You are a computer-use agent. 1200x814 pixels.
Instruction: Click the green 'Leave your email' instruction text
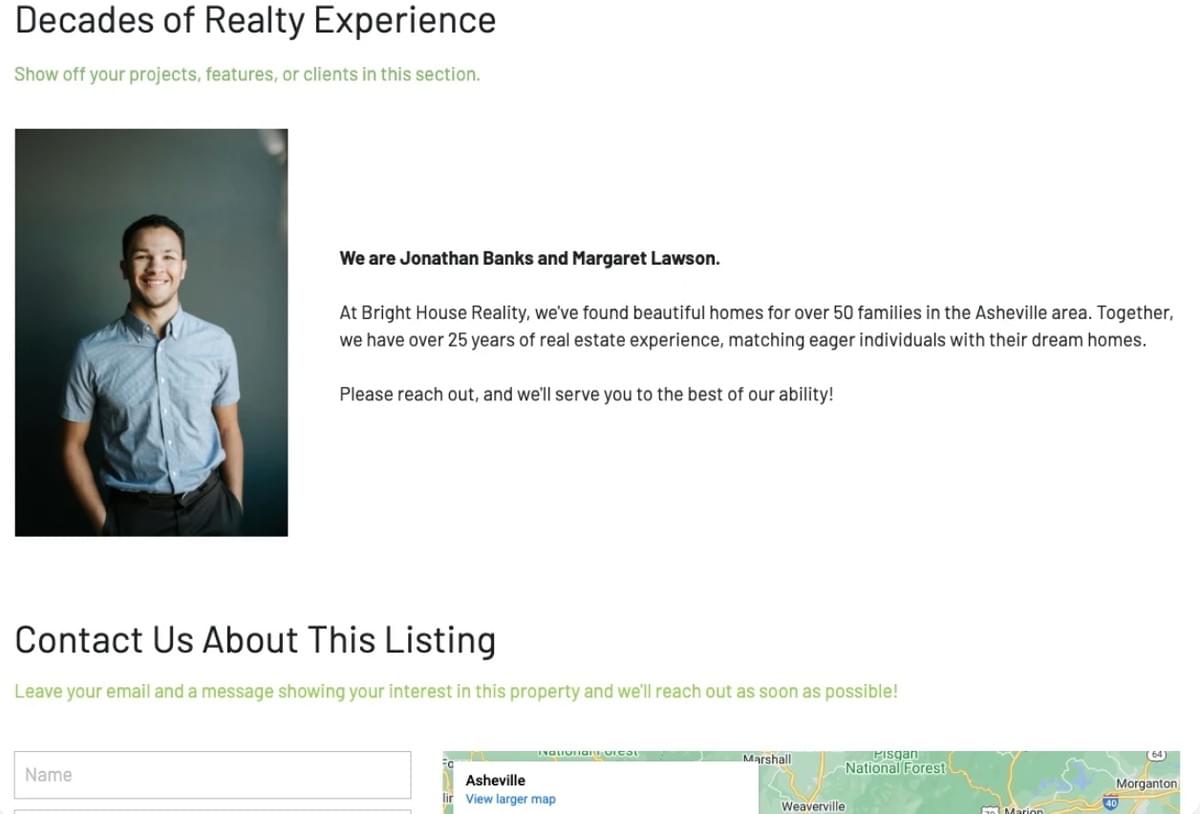click(456, 691)
